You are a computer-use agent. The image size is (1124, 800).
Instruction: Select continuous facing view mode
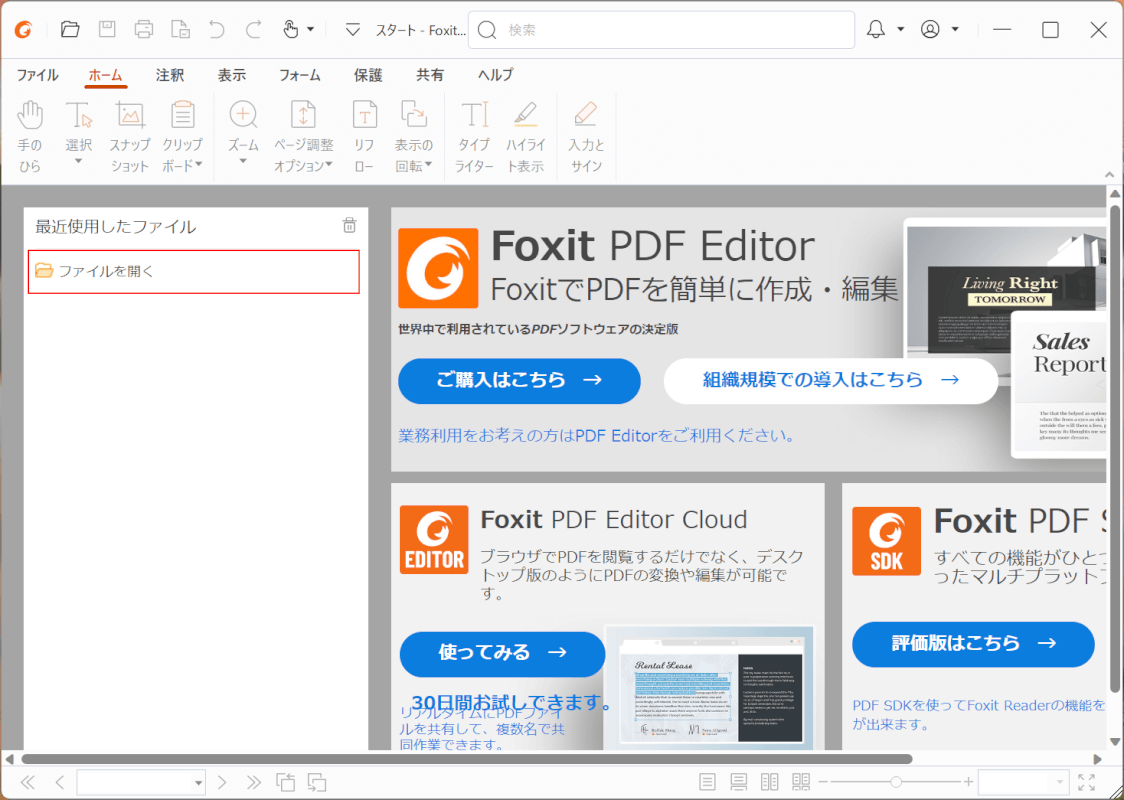[x=801, y=782]
